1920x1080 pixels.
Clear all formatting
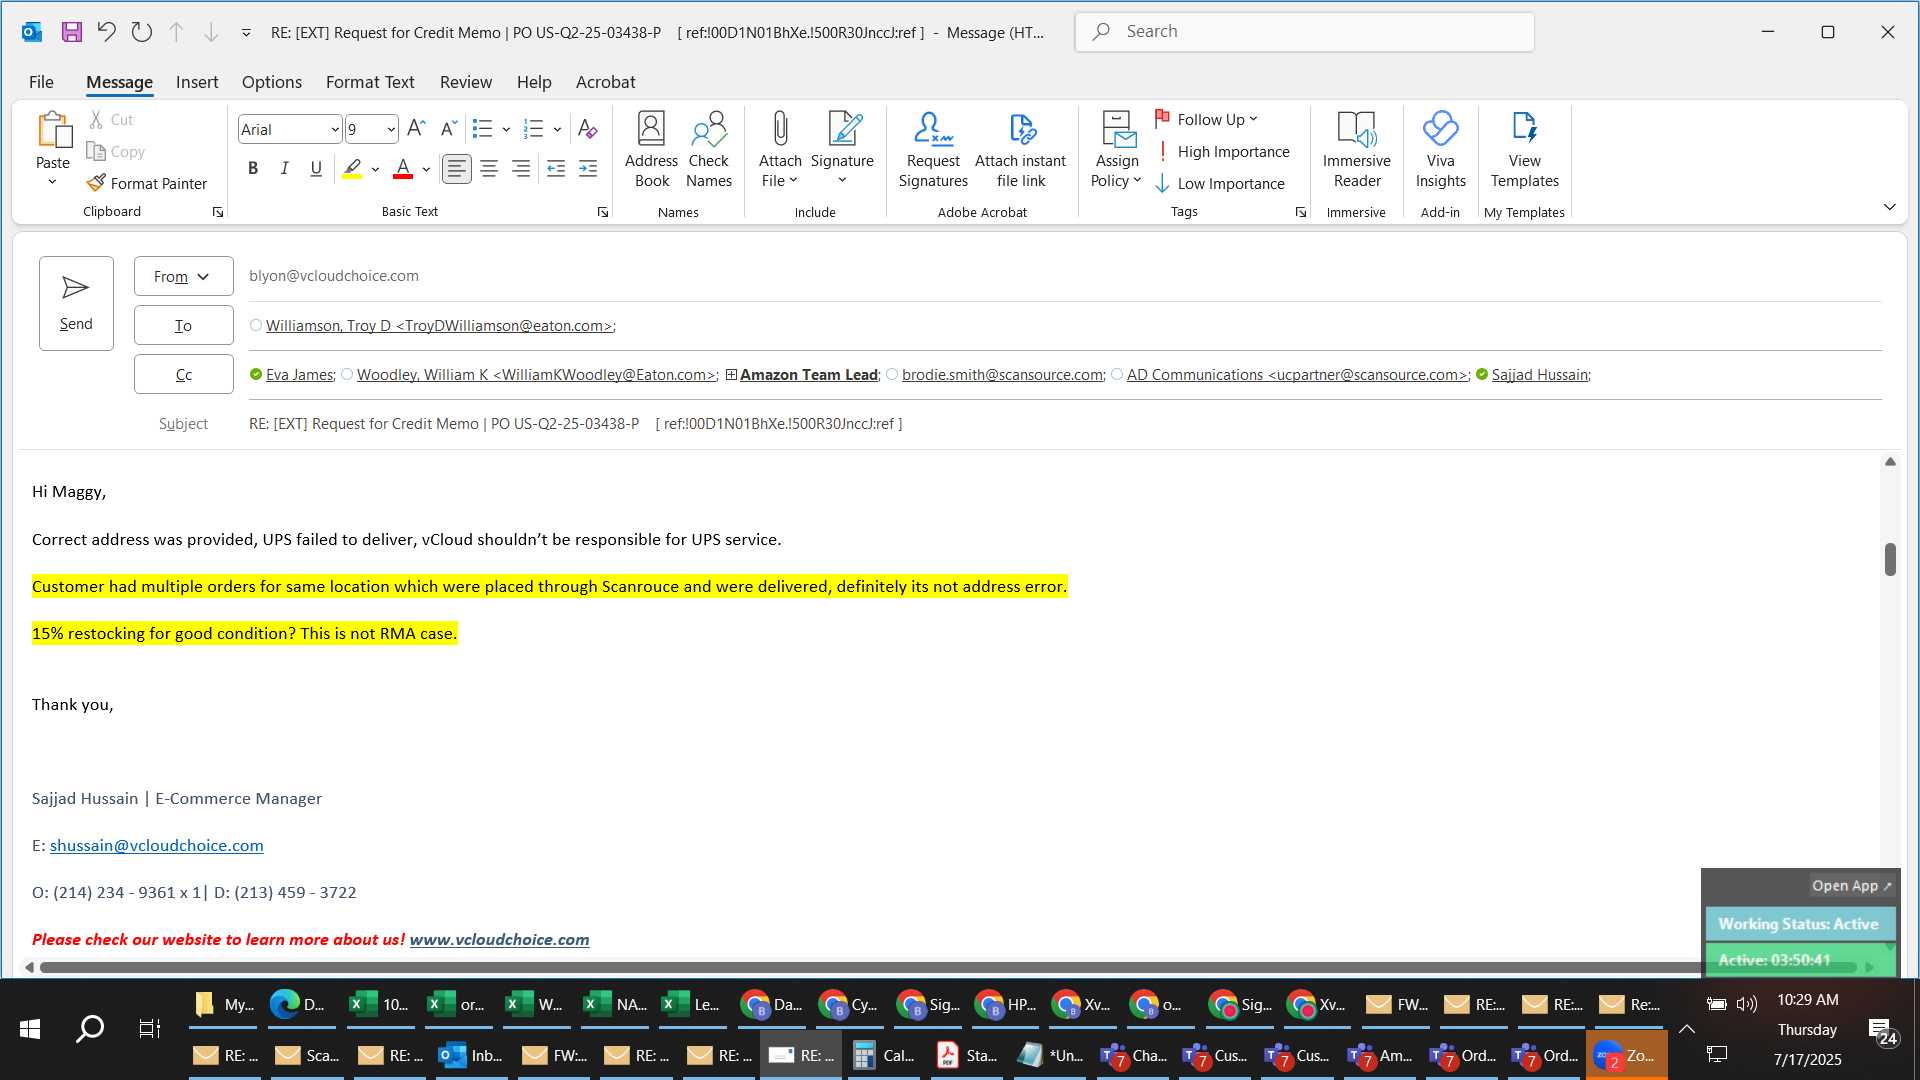point(588,129)
